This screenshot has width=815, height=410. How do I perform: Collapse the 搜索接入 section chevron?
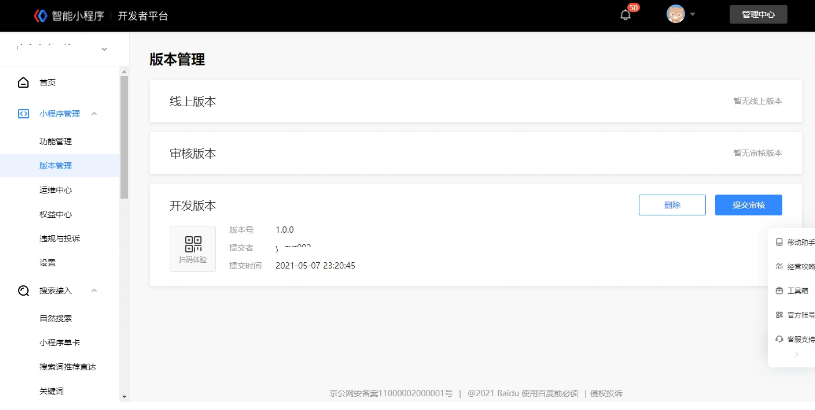tap(94, 290)
